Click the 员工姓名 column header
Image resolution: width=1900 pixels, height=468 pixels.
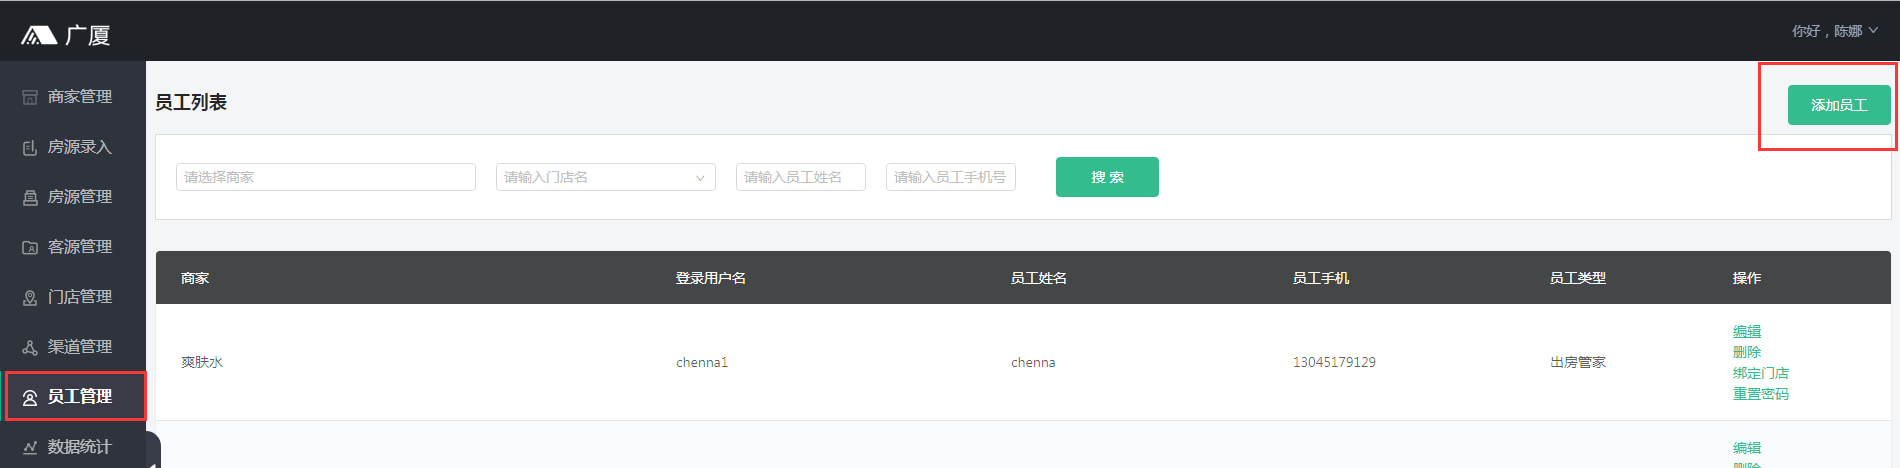1039,278
